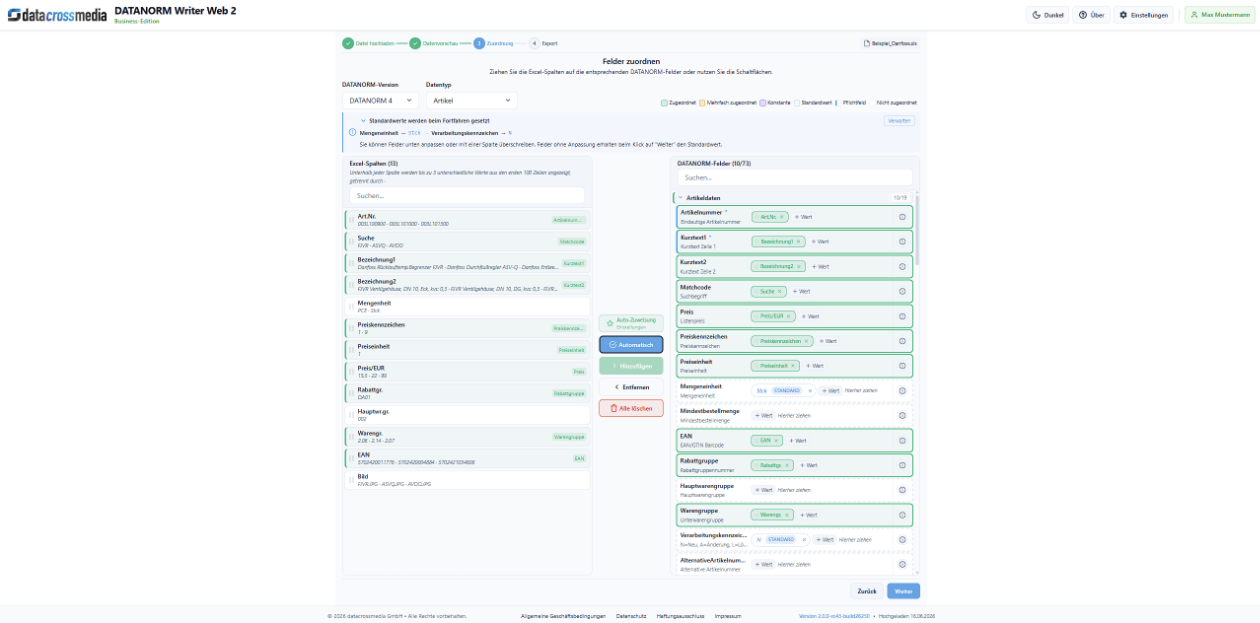Remove Bezeichnung2 chip from Kurztext2
Viewport: 1260px width, 623px height.
[x=798, y=267]
